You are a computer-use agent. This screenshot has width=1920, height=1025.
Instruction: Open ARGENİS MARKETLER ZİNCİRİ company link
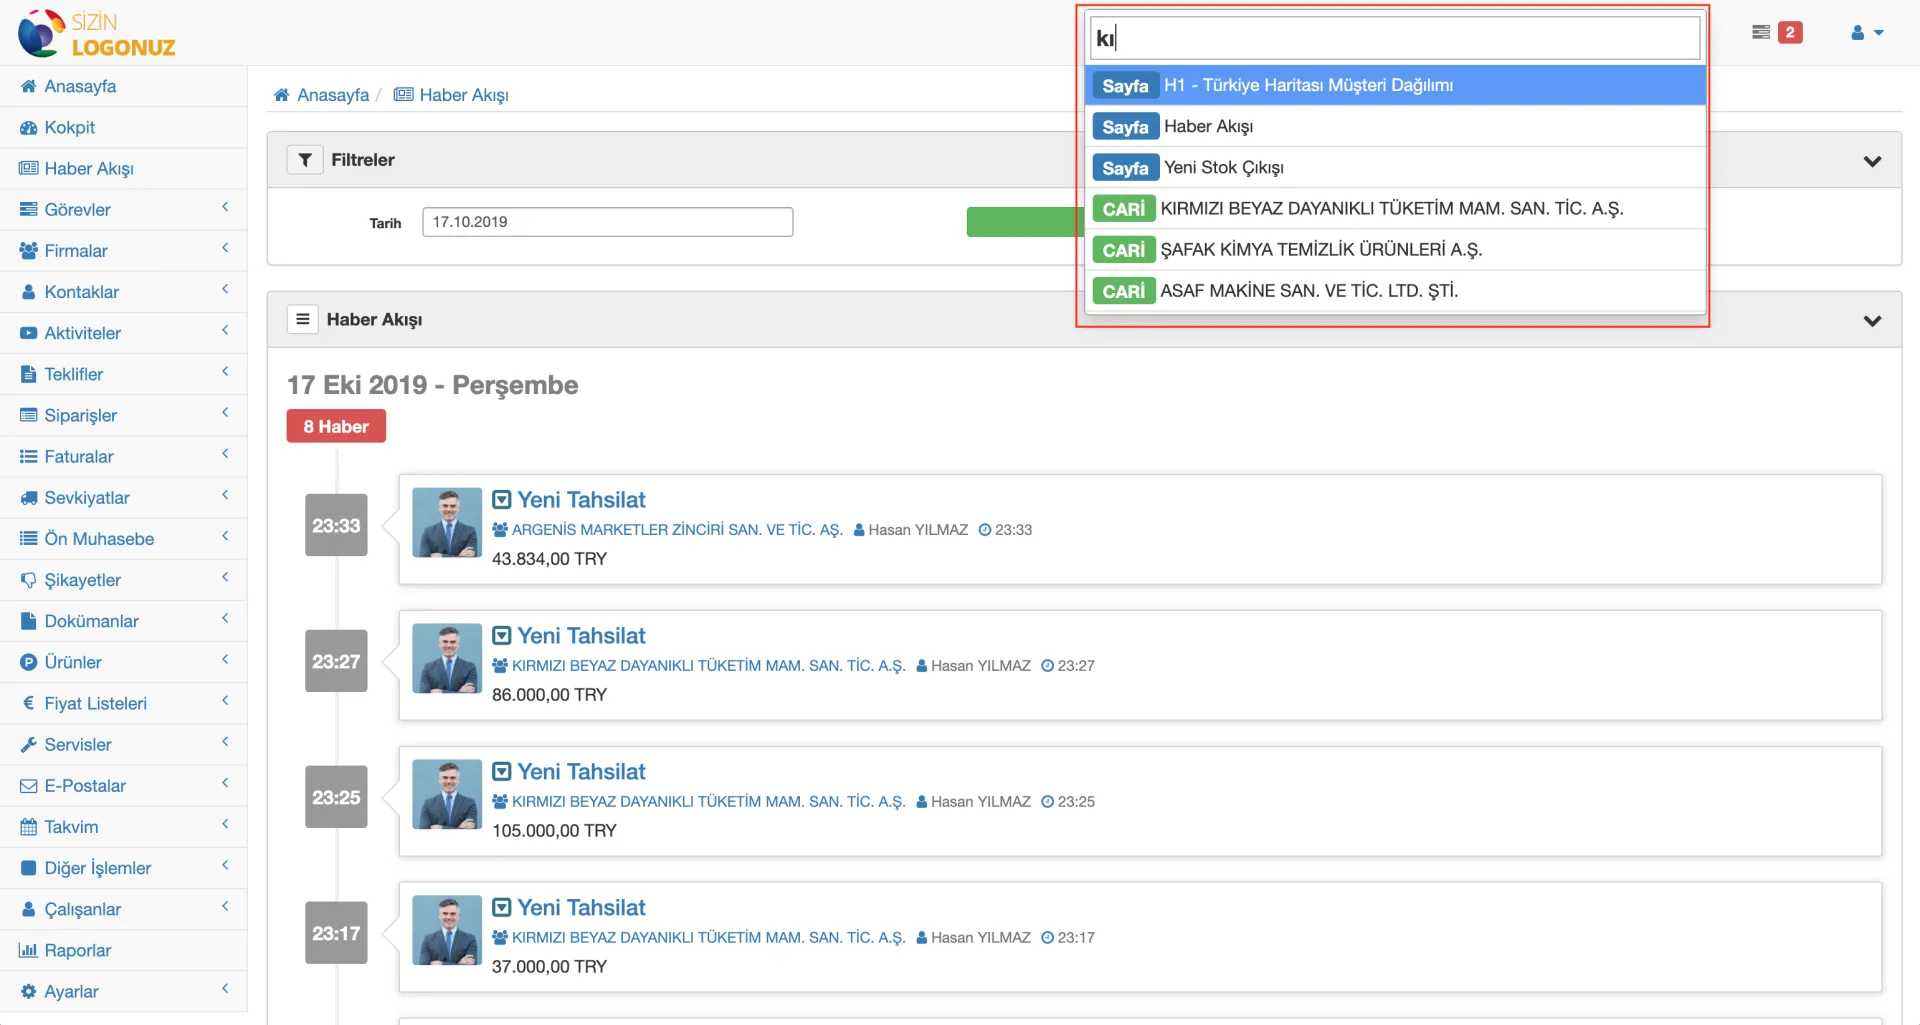point(677,530)
